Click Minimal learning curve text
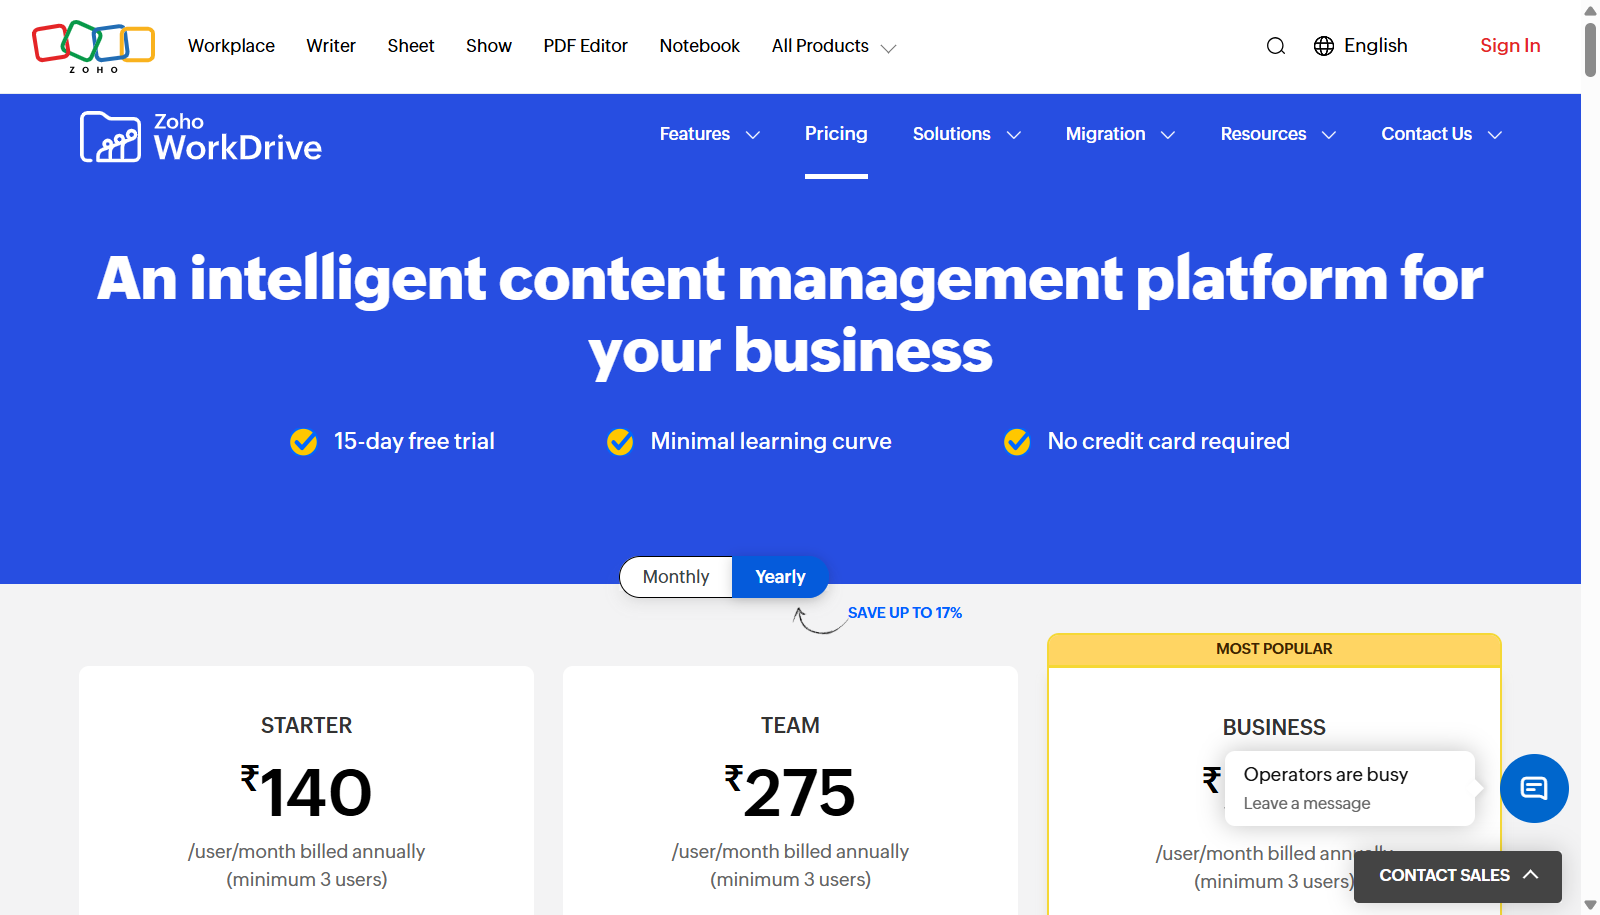This screenshot has height=915, width=1600. (771, 442)
